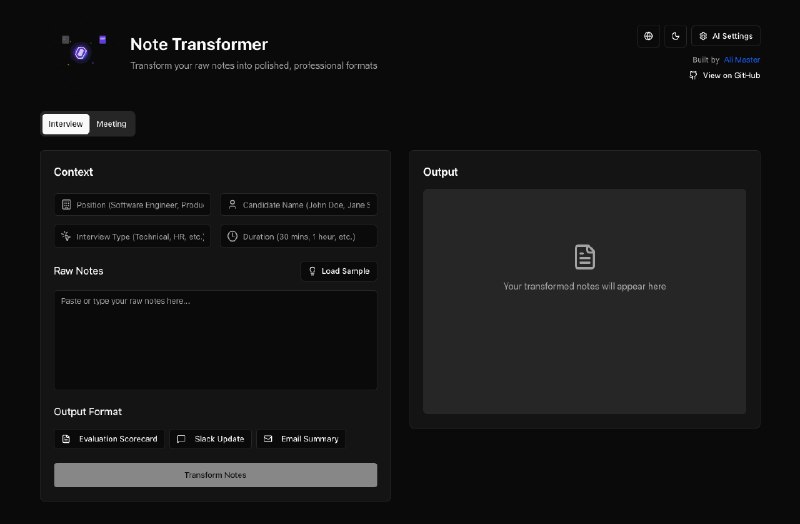Click the document icon in Output panel
Image resolution: width=800 pixels, height=524 pixels.
(584, 257)
